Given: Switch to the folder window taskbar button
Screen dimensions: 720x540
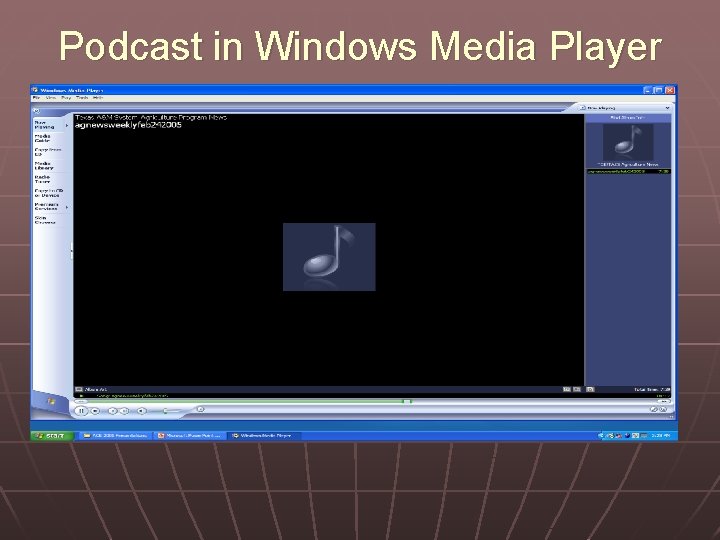Looking at the screenshot, I should pyautogui.click(x=115, y=435).
